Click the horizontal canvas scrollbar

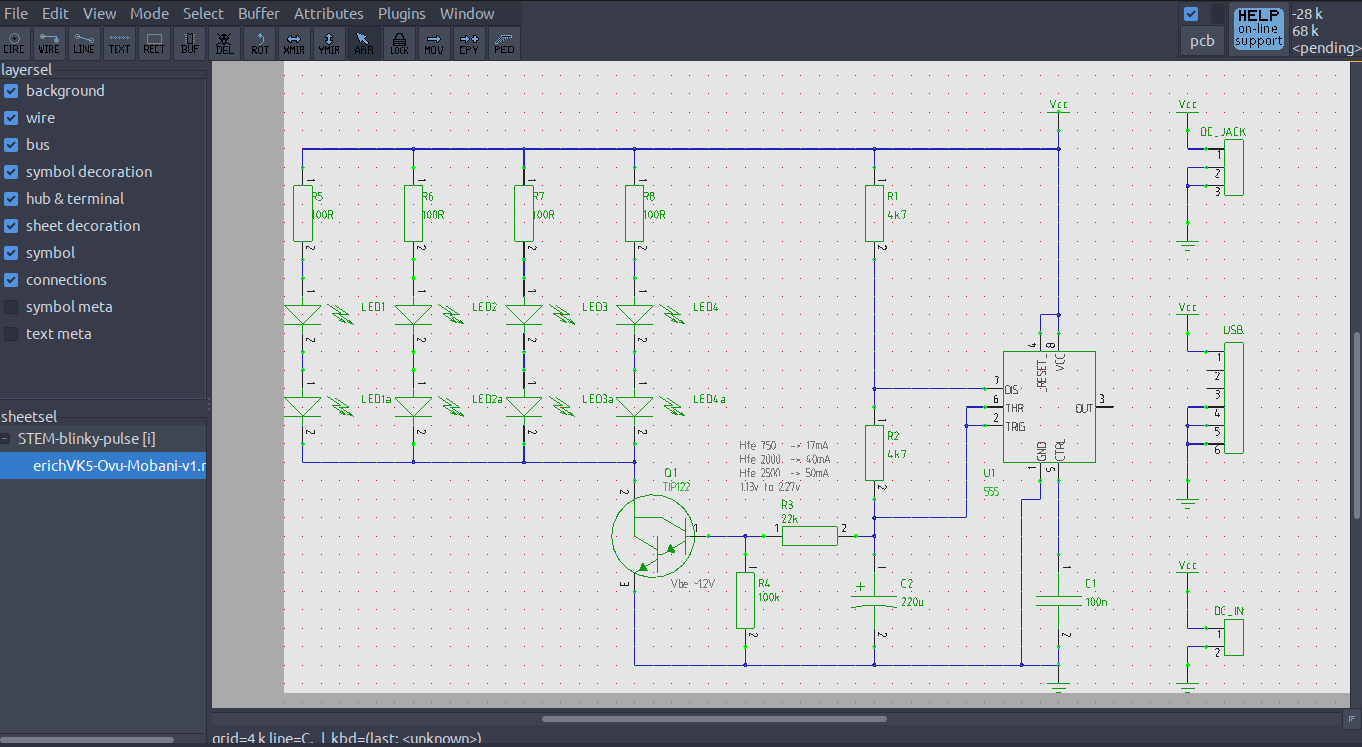click(x=714, y=718)
